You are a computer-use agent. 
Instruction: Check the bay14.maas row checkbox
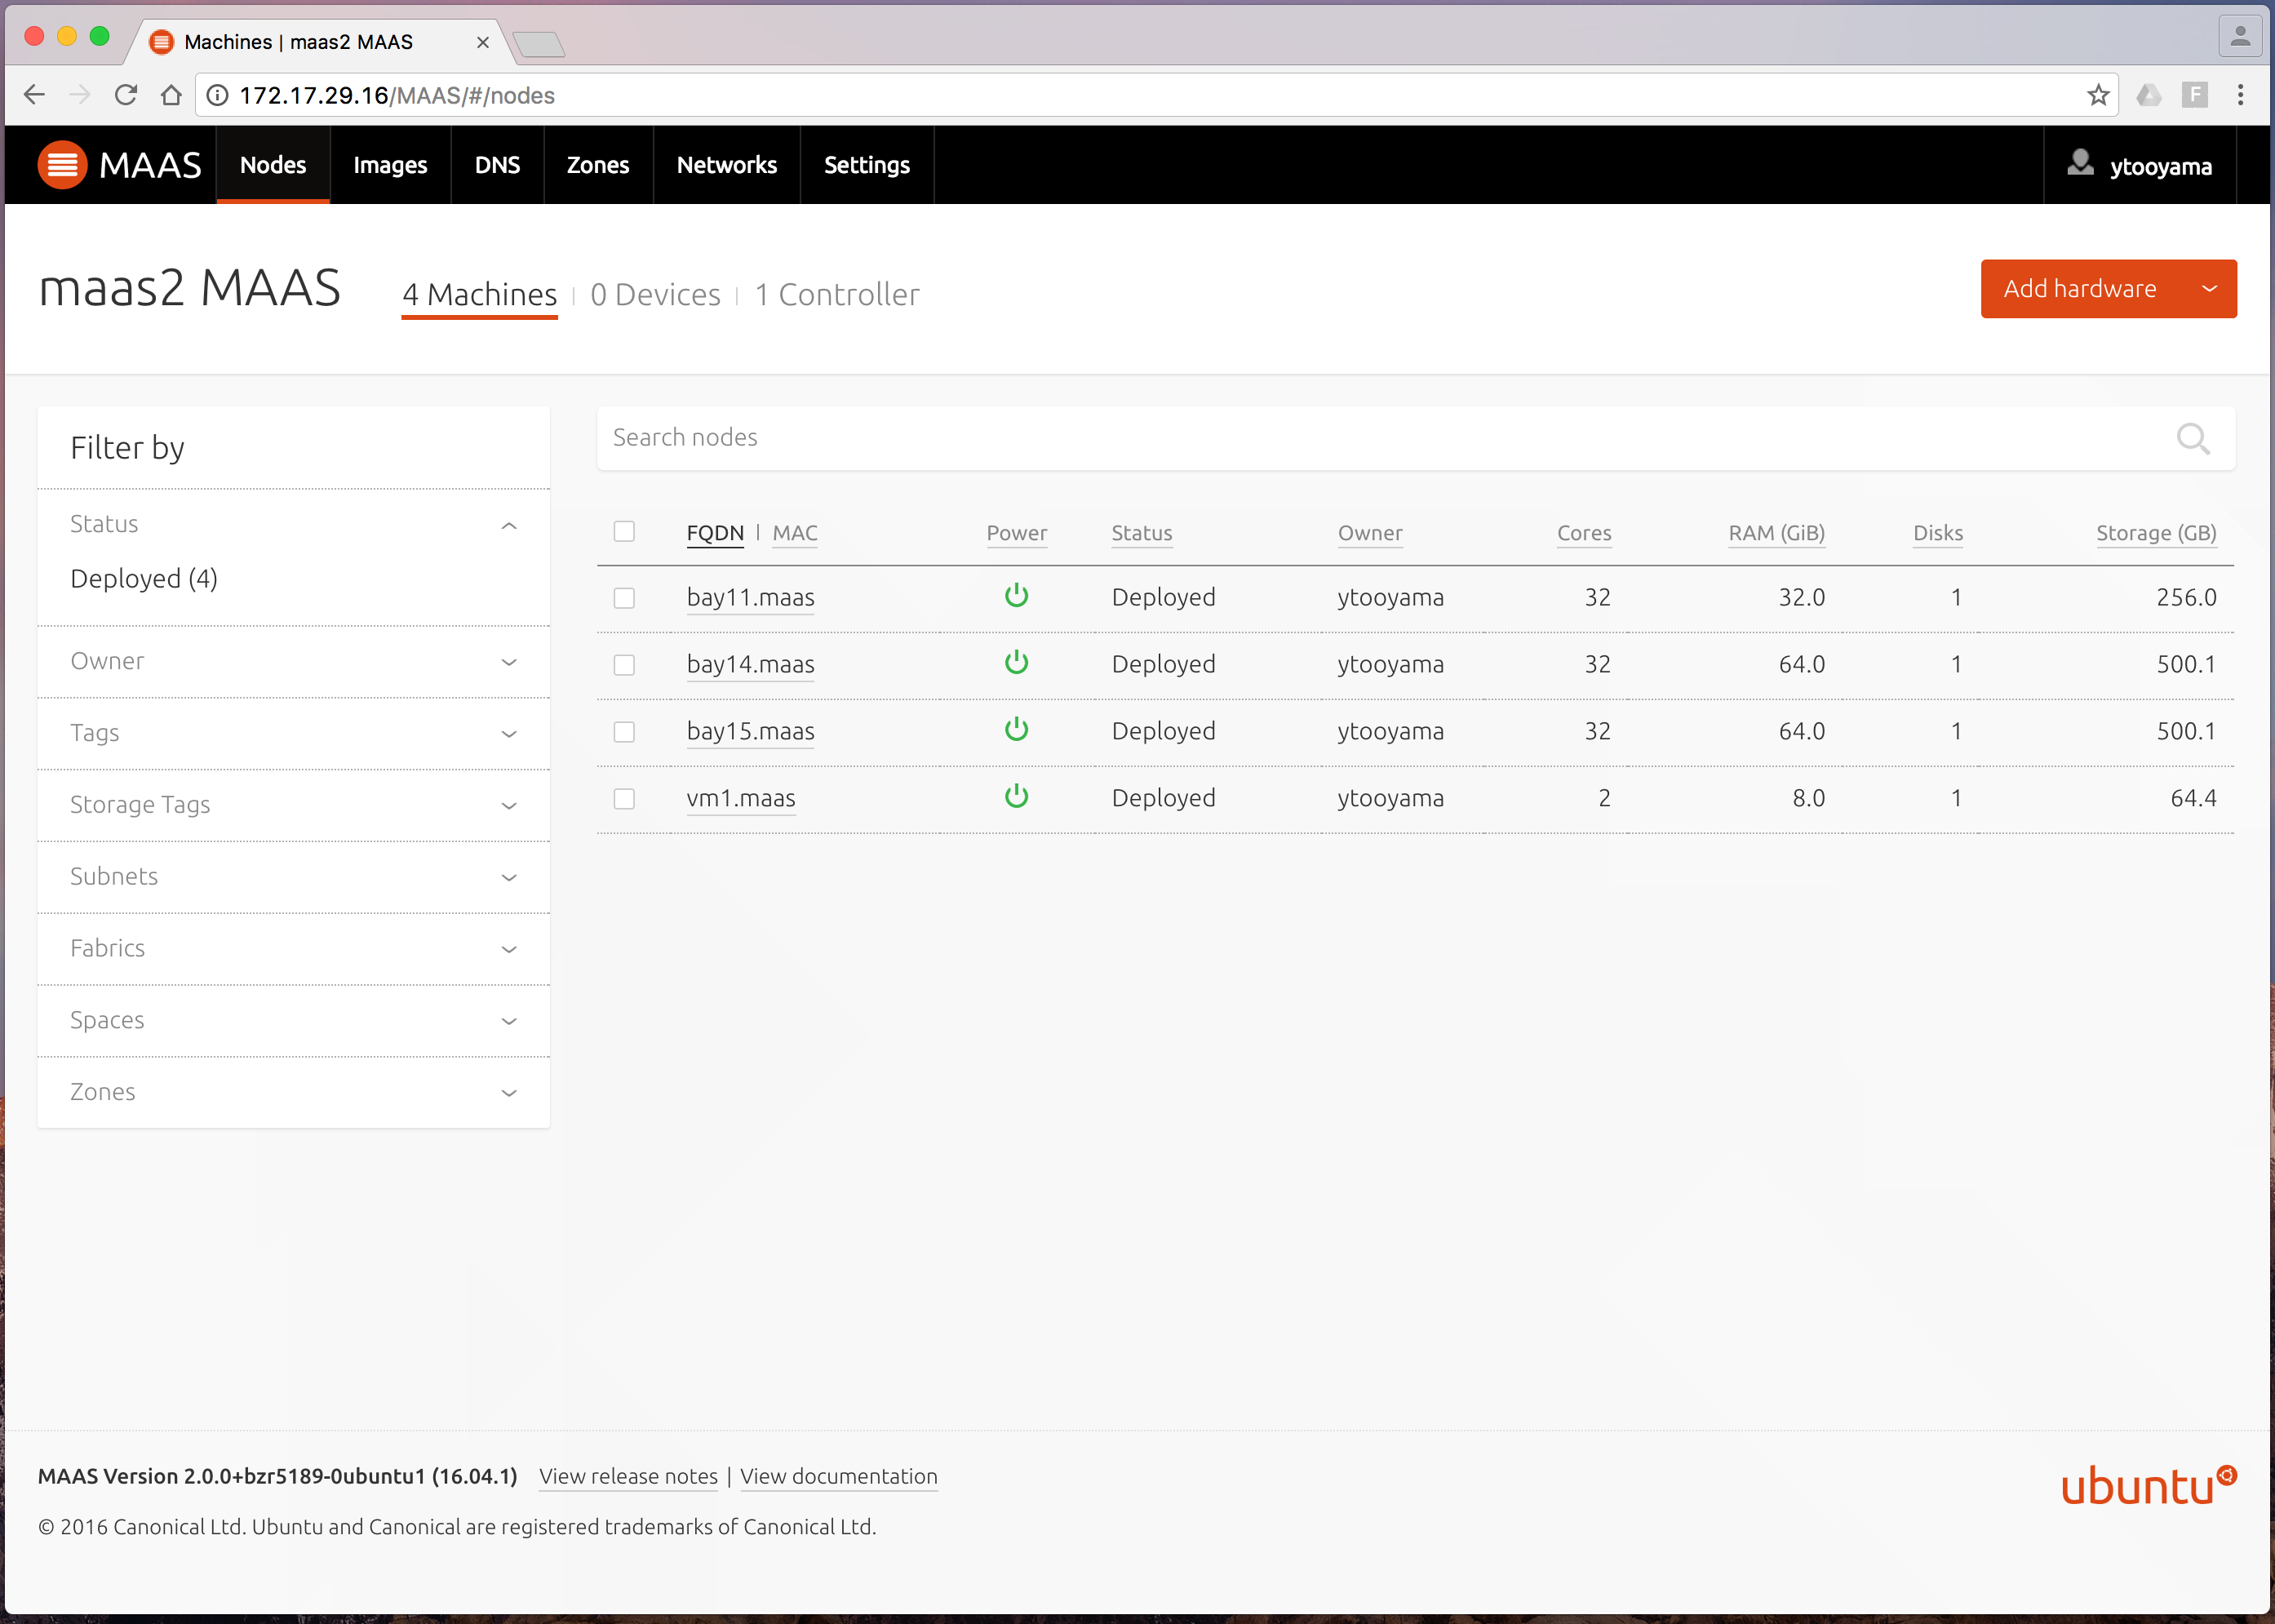[624, 665]
